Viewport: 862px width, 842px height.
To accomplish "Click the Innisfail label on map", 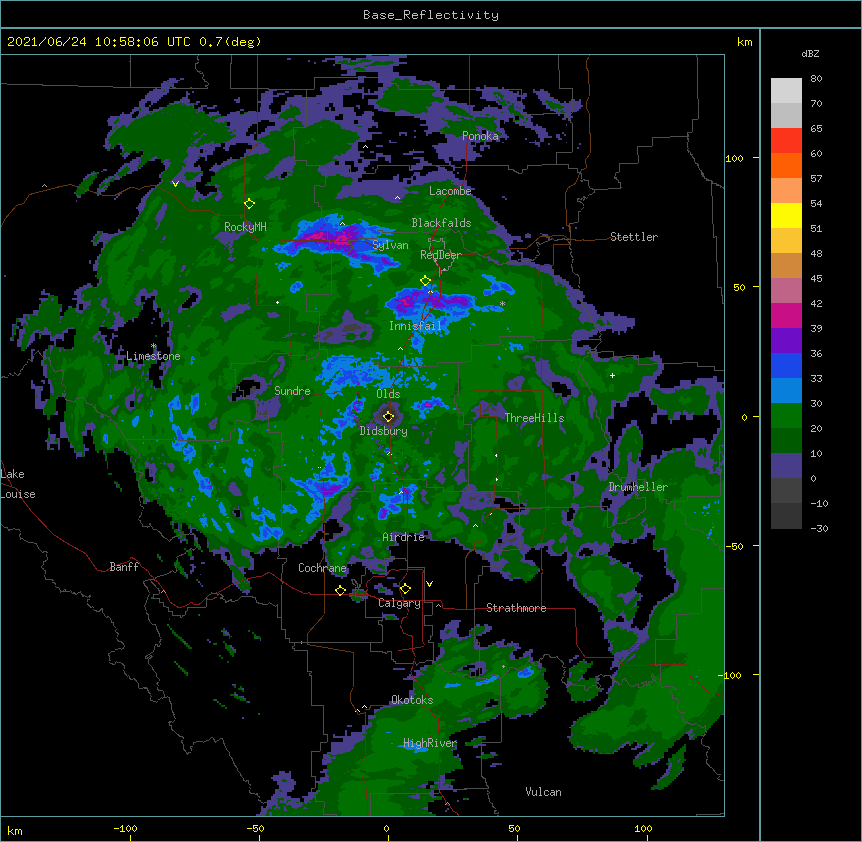I will coord(415,326).
